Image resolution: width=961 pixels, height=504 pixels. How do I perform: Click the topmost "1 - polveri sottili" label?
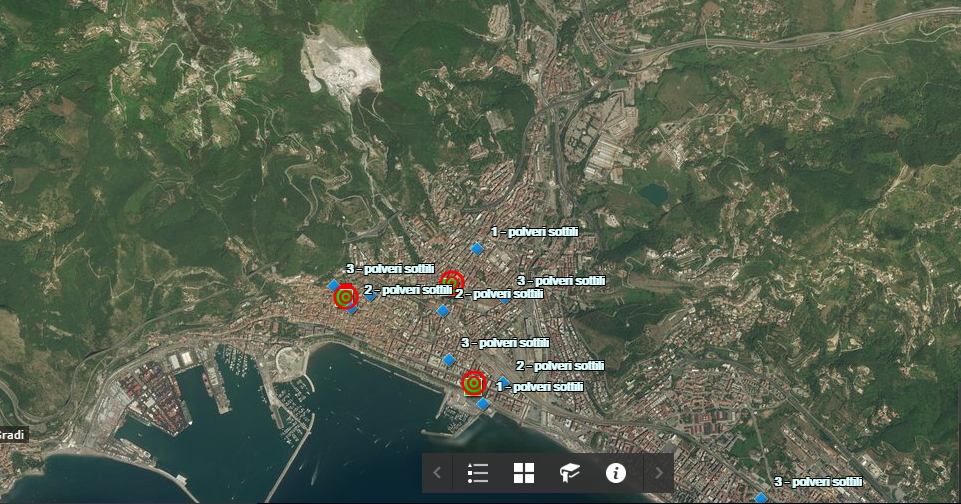pos(536,232)
